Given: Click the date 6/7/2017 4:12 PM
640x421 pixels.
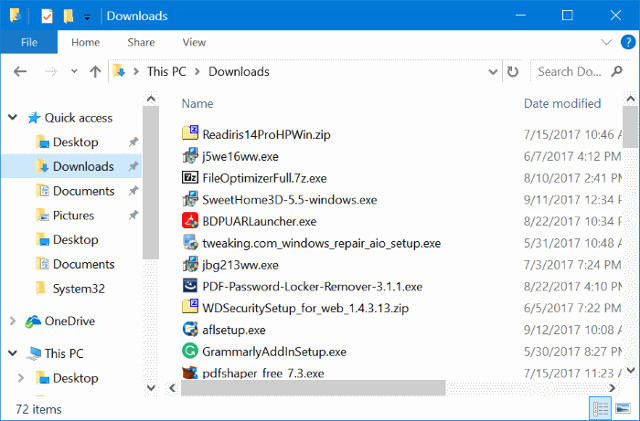Looking at the screenshot, I should pos(572,156).
